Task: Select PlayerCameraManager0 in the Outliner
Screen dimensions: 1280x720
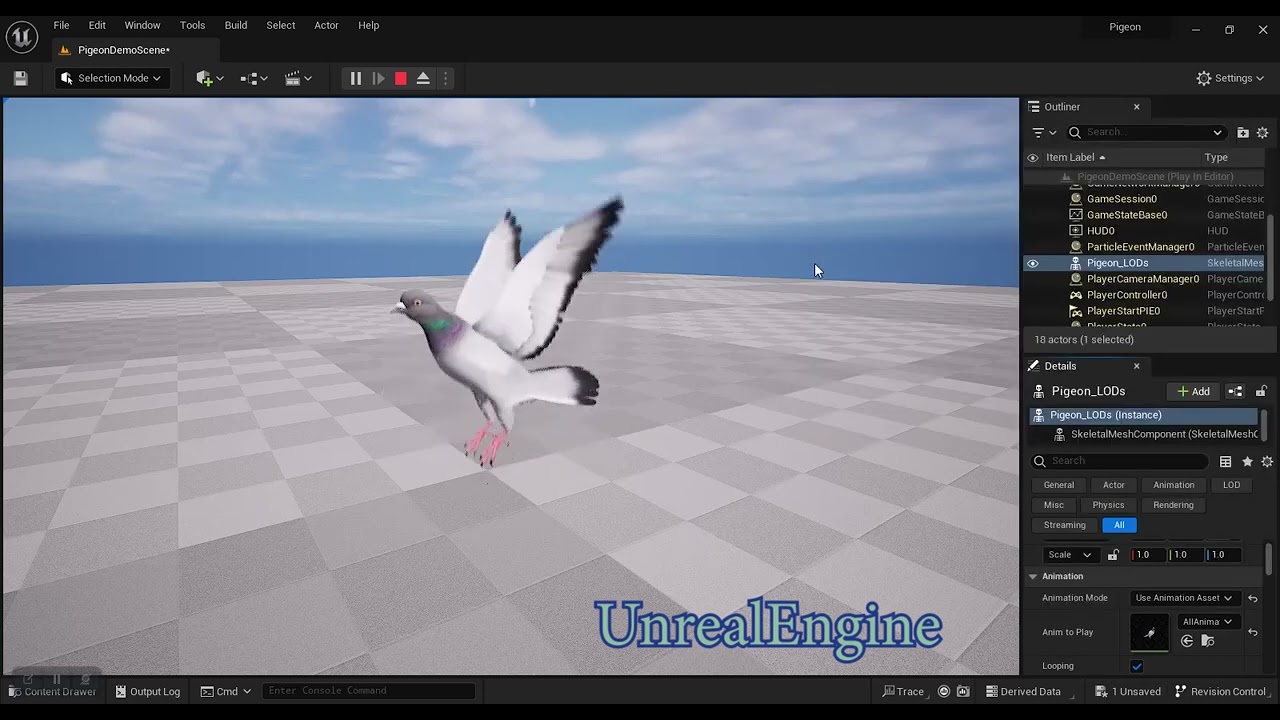Action: coord(1142,279)
